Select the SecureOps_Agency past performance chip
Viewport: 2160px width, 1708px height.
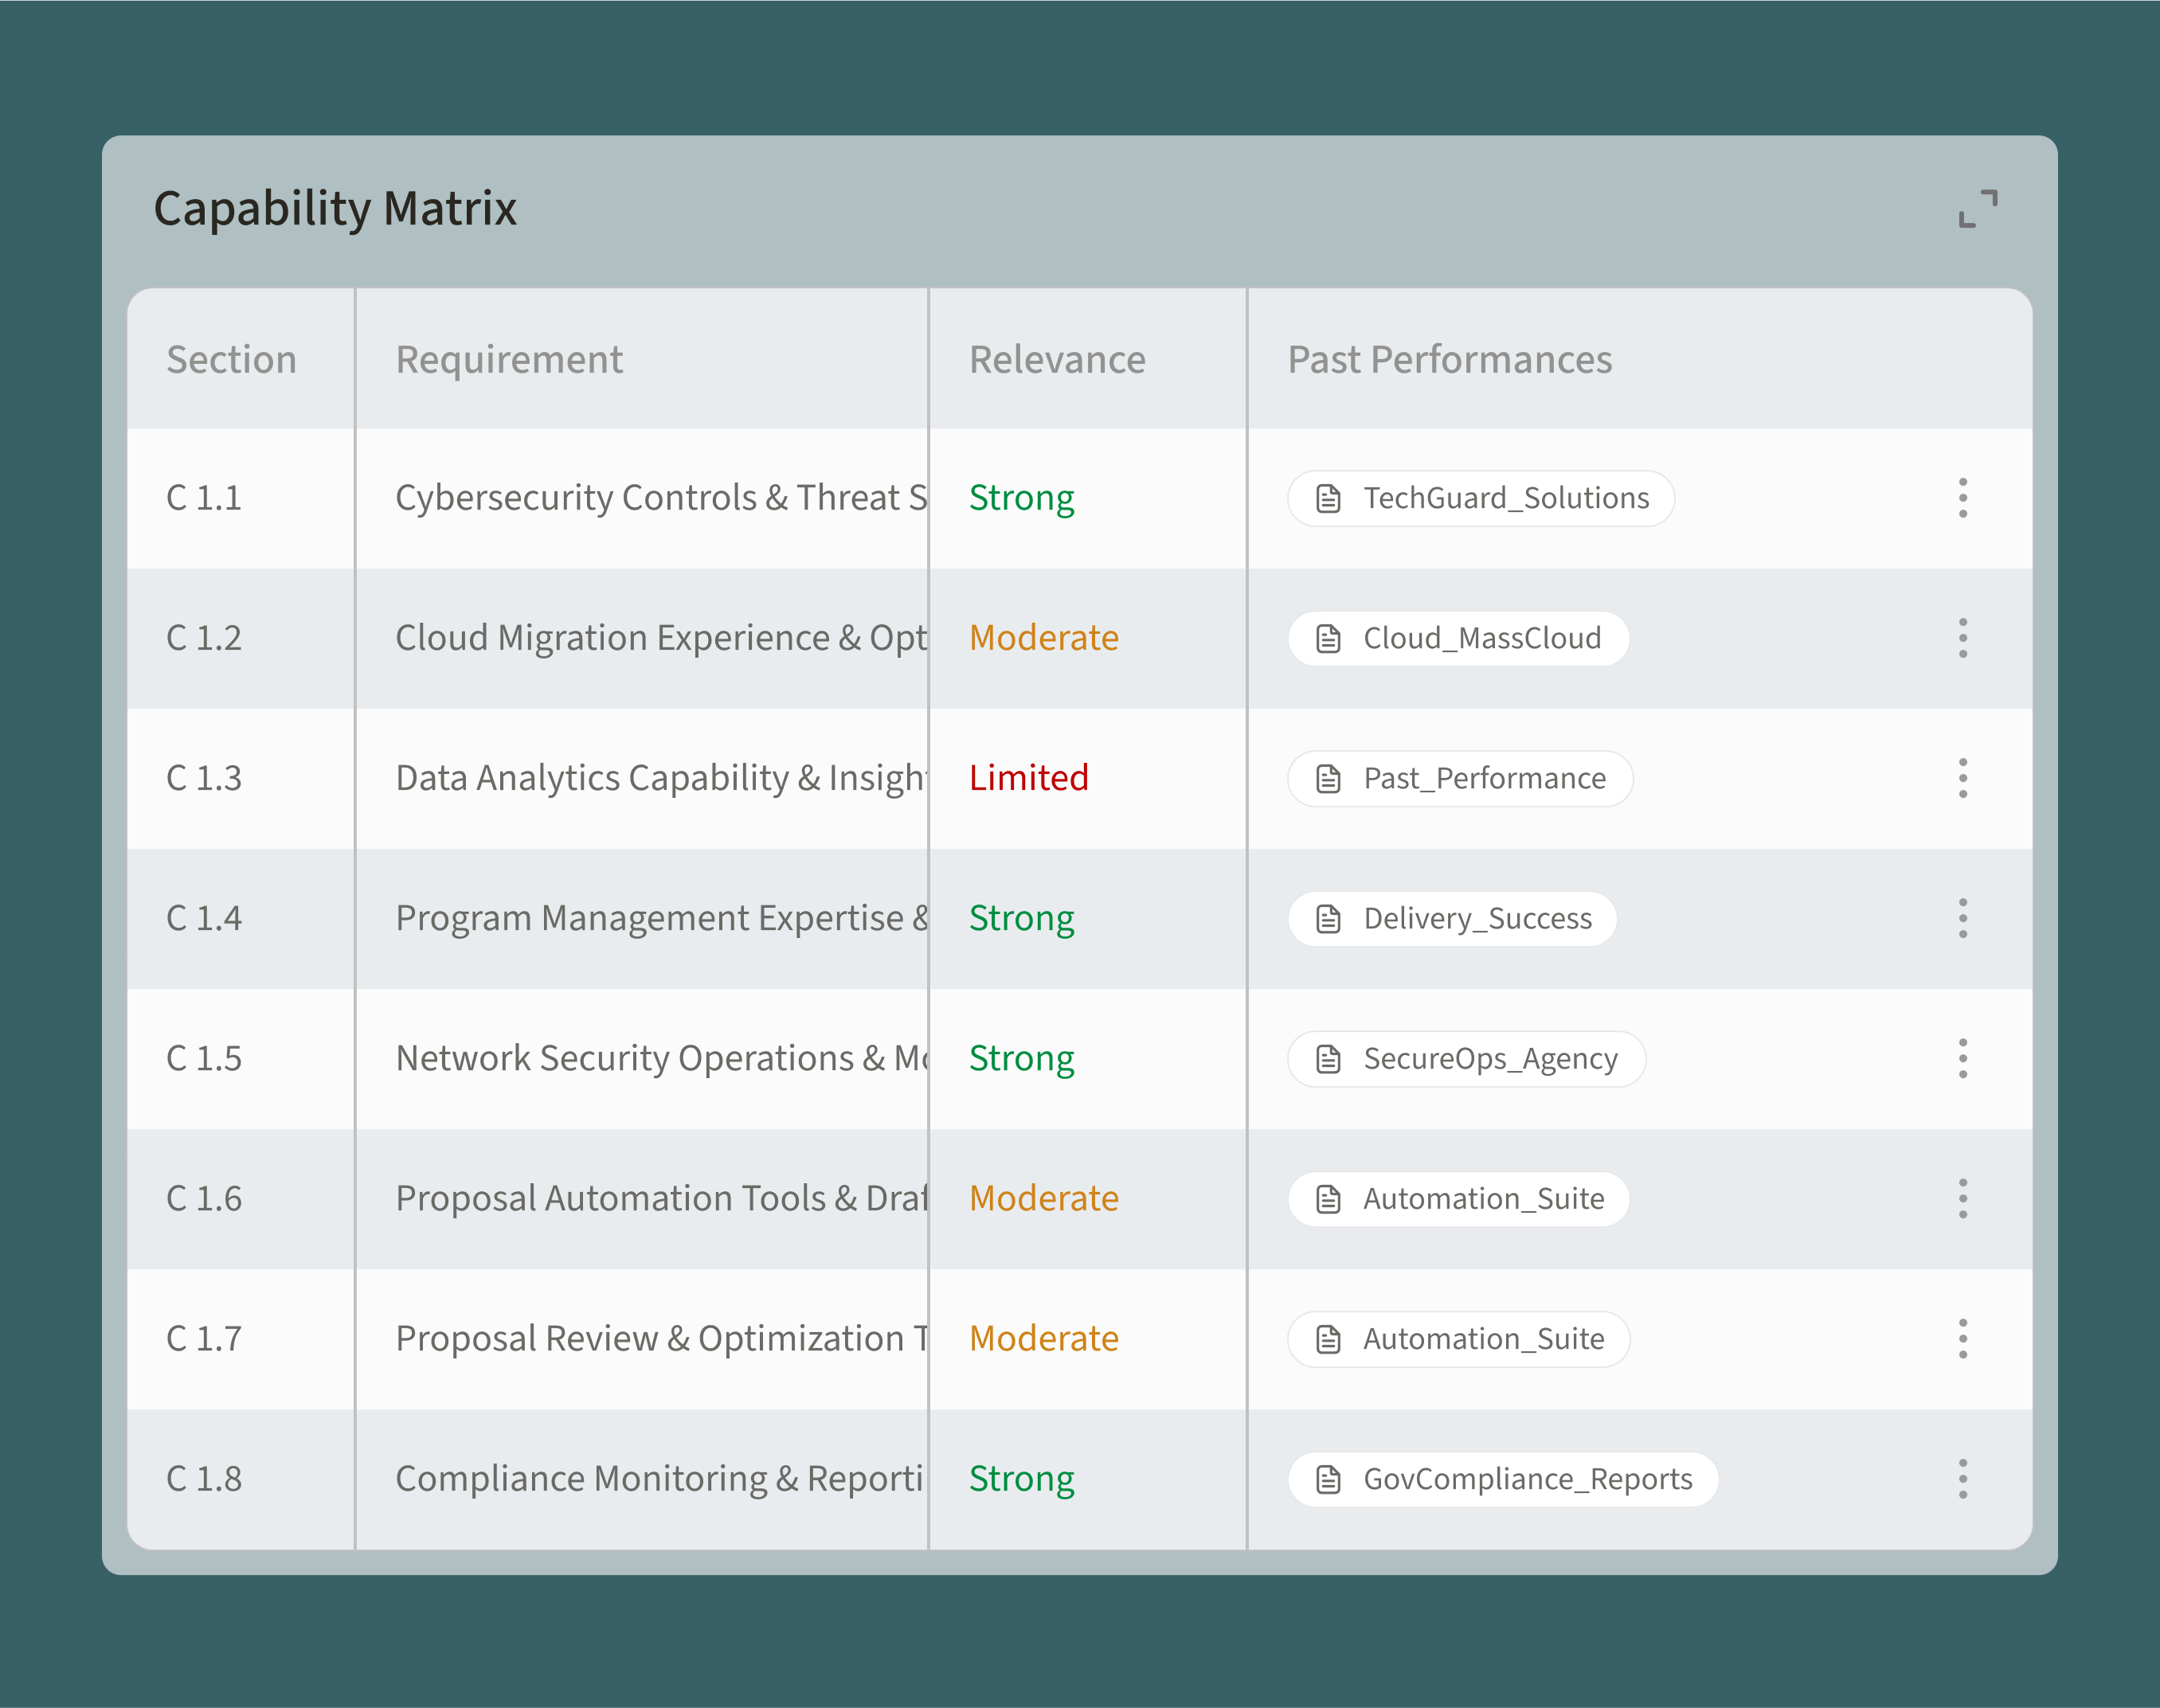pos(1466,1058)
